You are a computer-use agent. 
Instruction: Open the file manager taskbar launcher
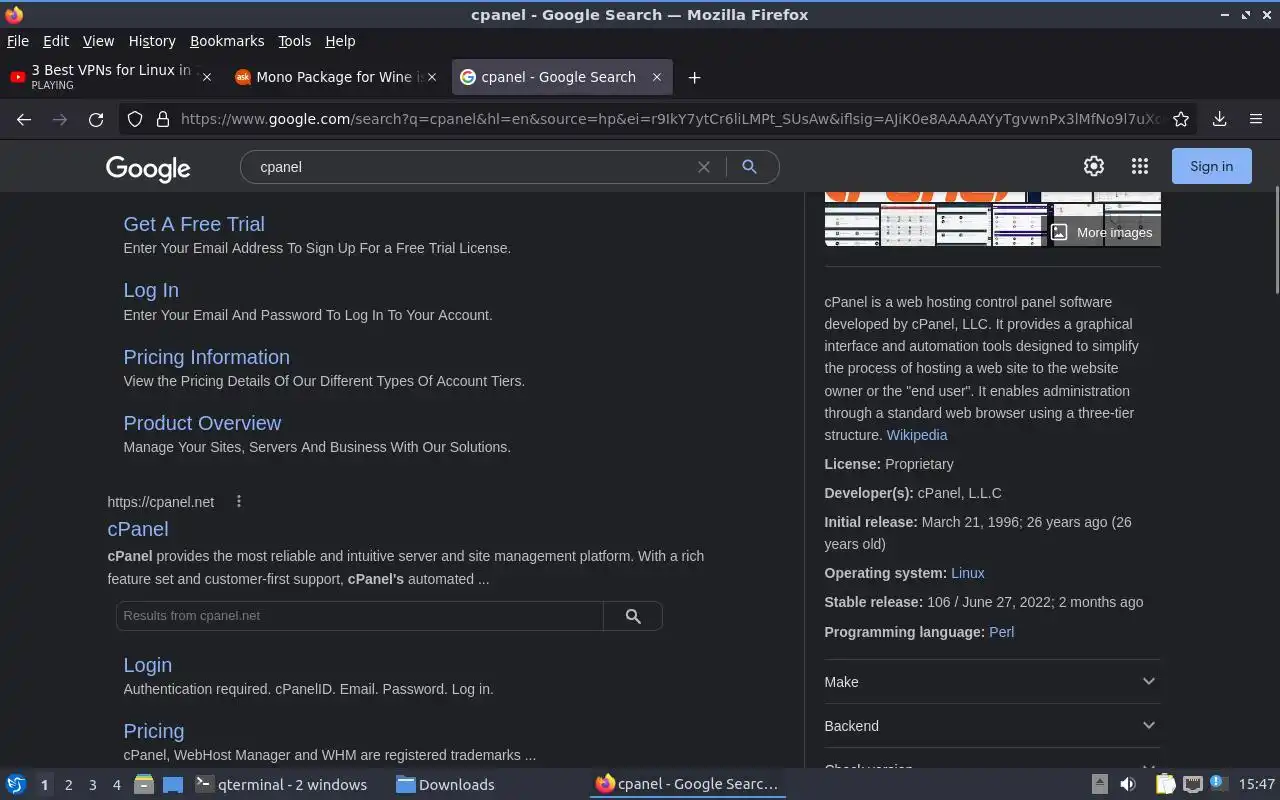[143, 784]
